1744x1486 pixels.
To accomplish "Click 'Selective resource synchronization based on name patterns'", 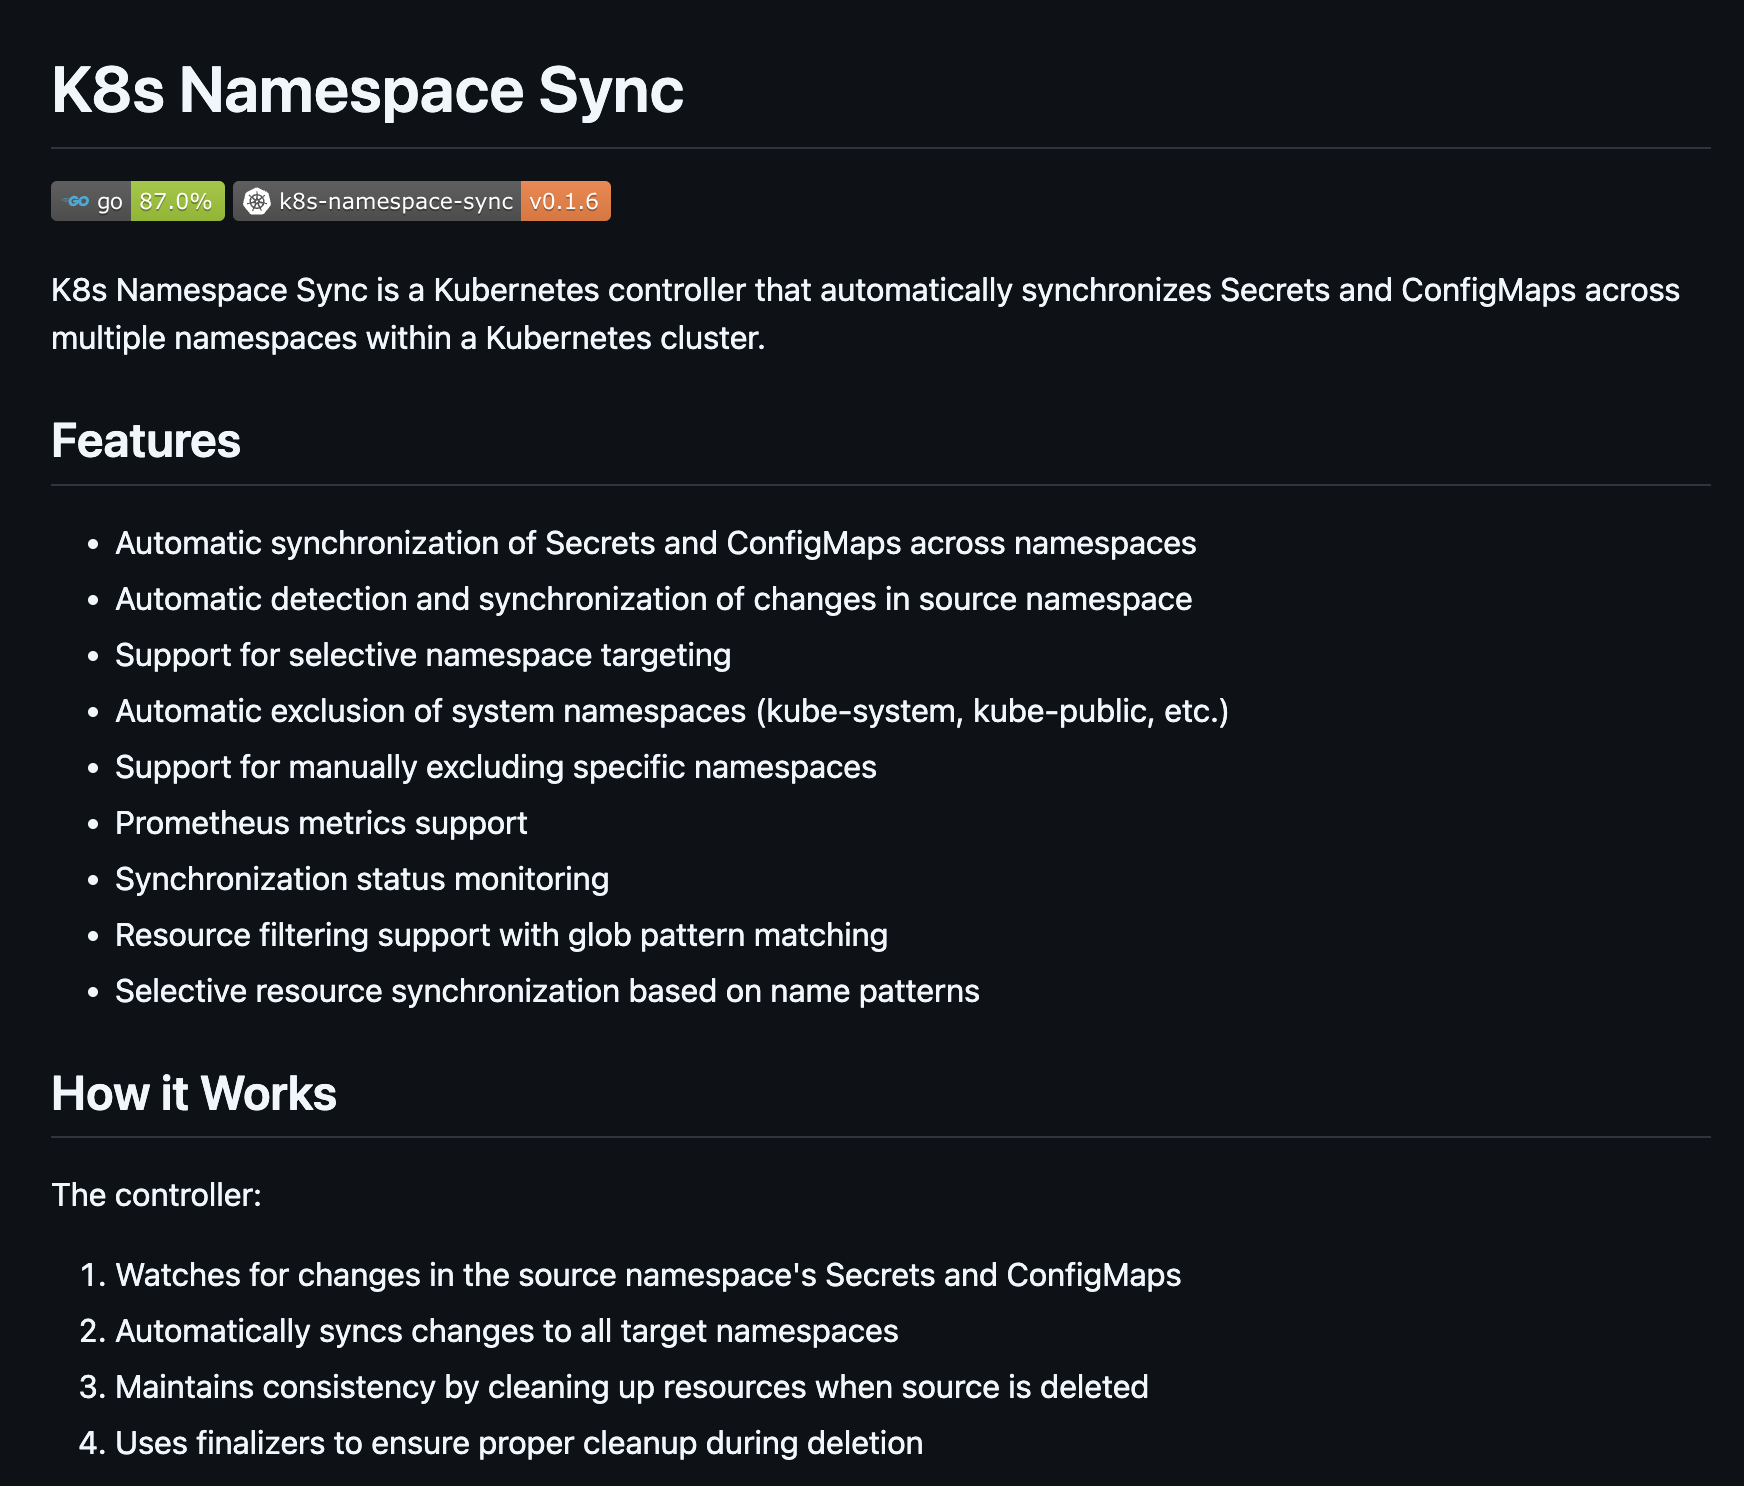I will click(x=548, y=991).
